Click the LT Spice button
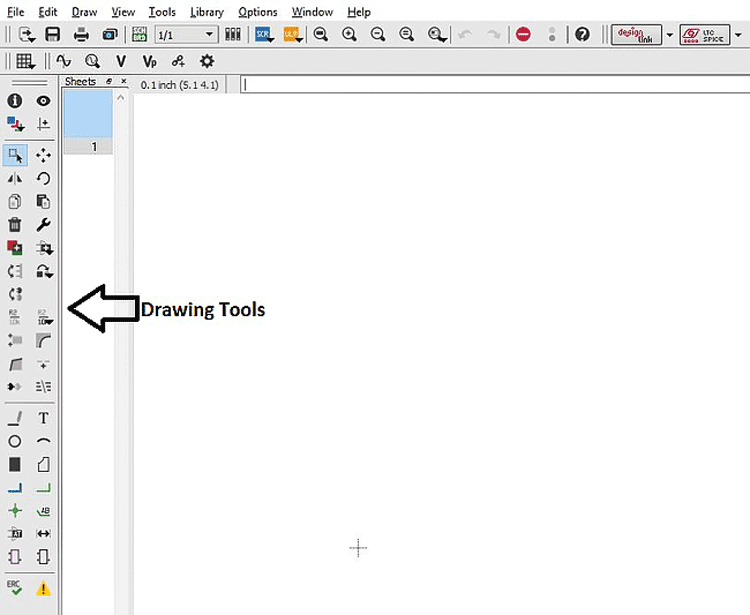The height and width of the screenshot is (615, 750). click(x=705, y=35)
